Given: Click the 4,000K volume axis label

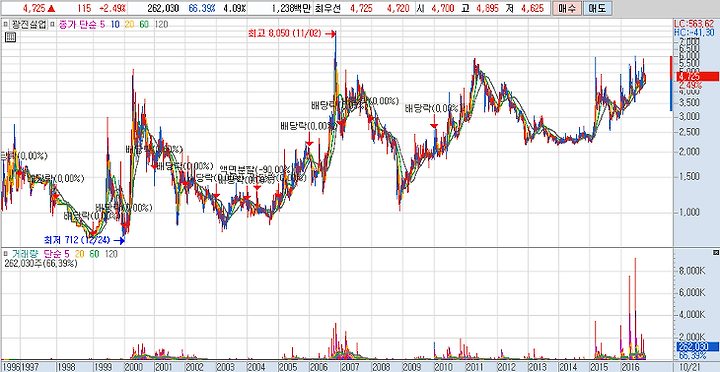Looking at the screenshot, I should [691, 315].
